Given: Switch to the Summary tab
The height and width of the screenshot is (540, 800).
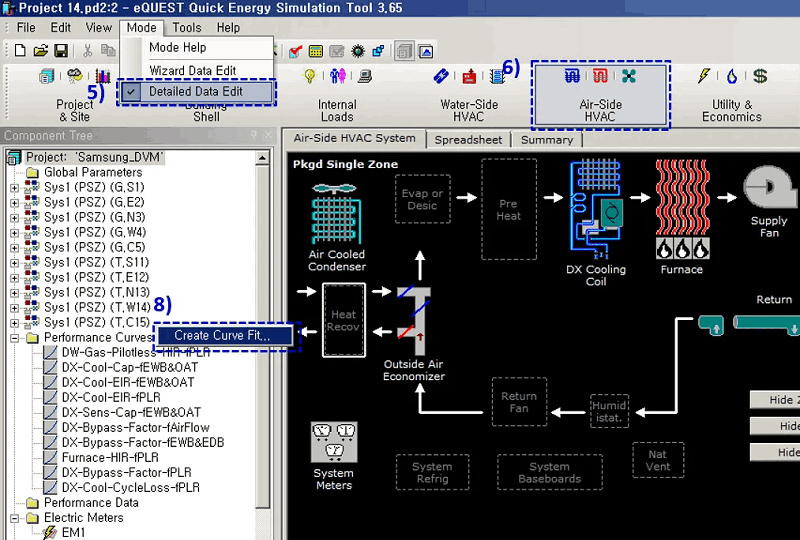Looking at the screenshot, I should [546, 140].
